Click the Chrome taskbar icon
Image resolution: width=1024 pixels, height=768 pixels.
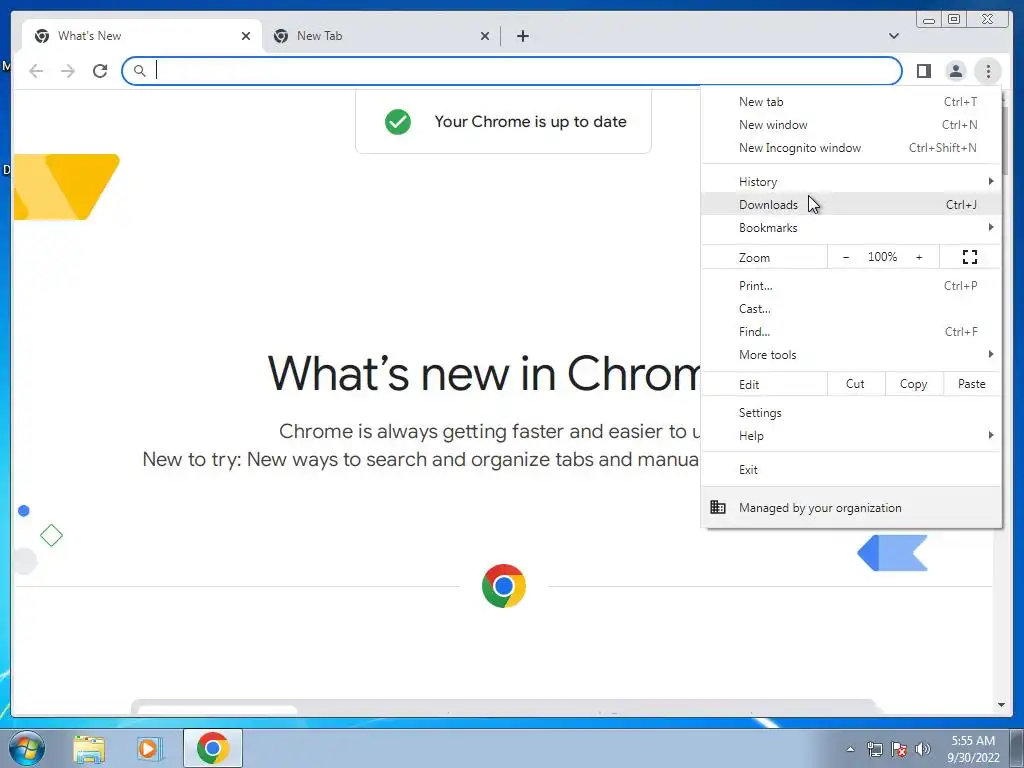click(213, 748)
